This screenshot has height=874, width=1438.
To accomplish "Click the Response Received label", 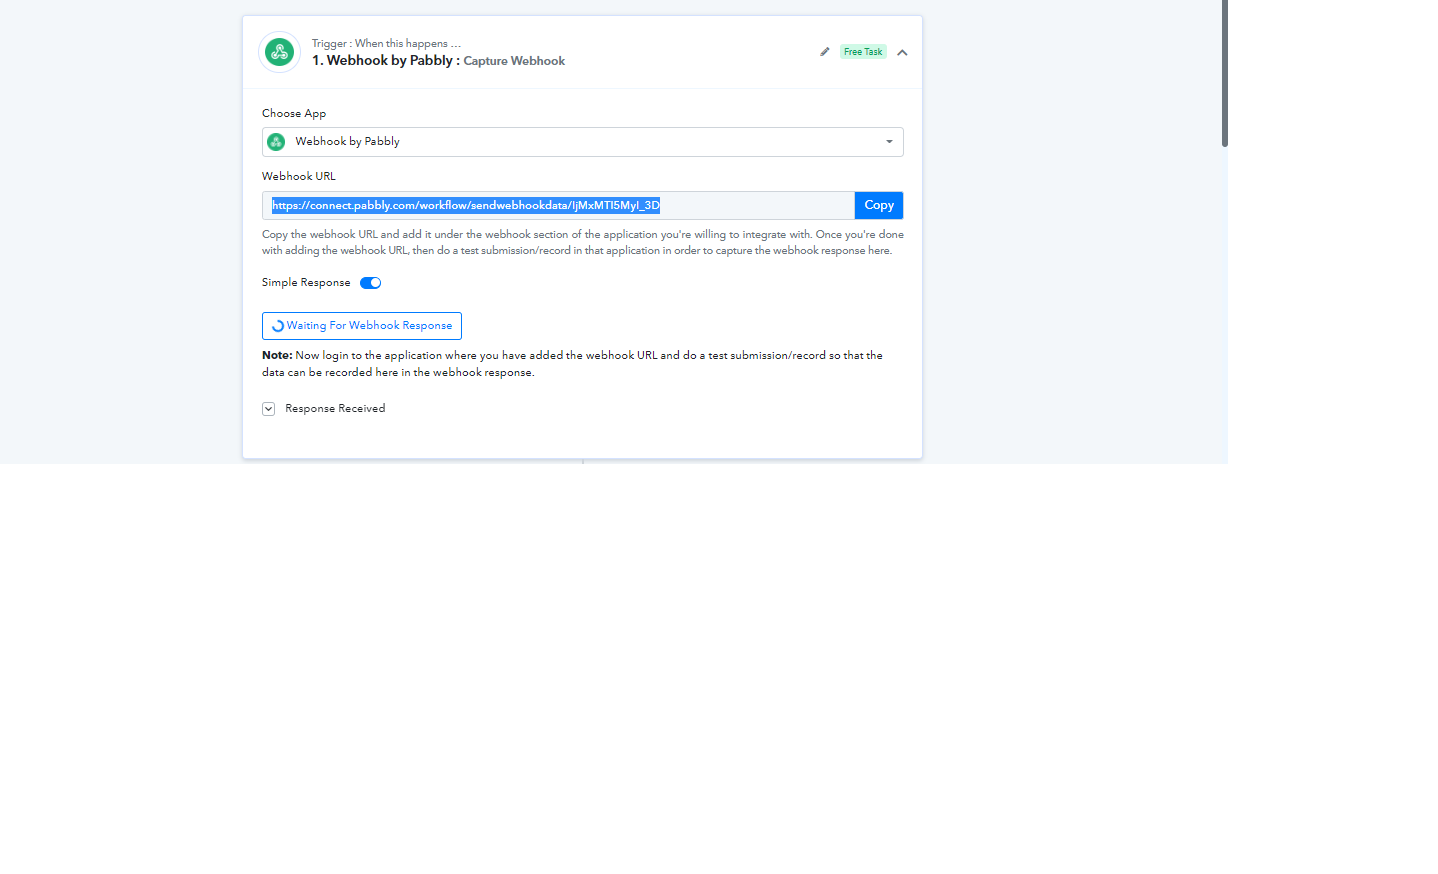I will coord(335,409).
